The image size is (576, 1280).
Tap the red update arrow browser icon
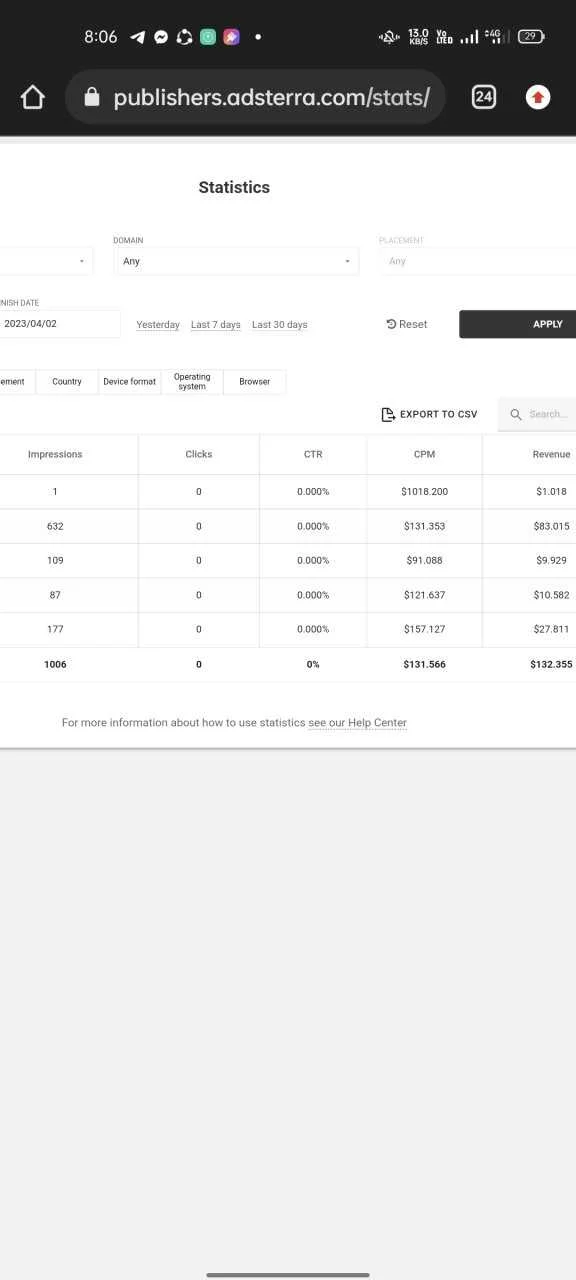click(538, 97)
